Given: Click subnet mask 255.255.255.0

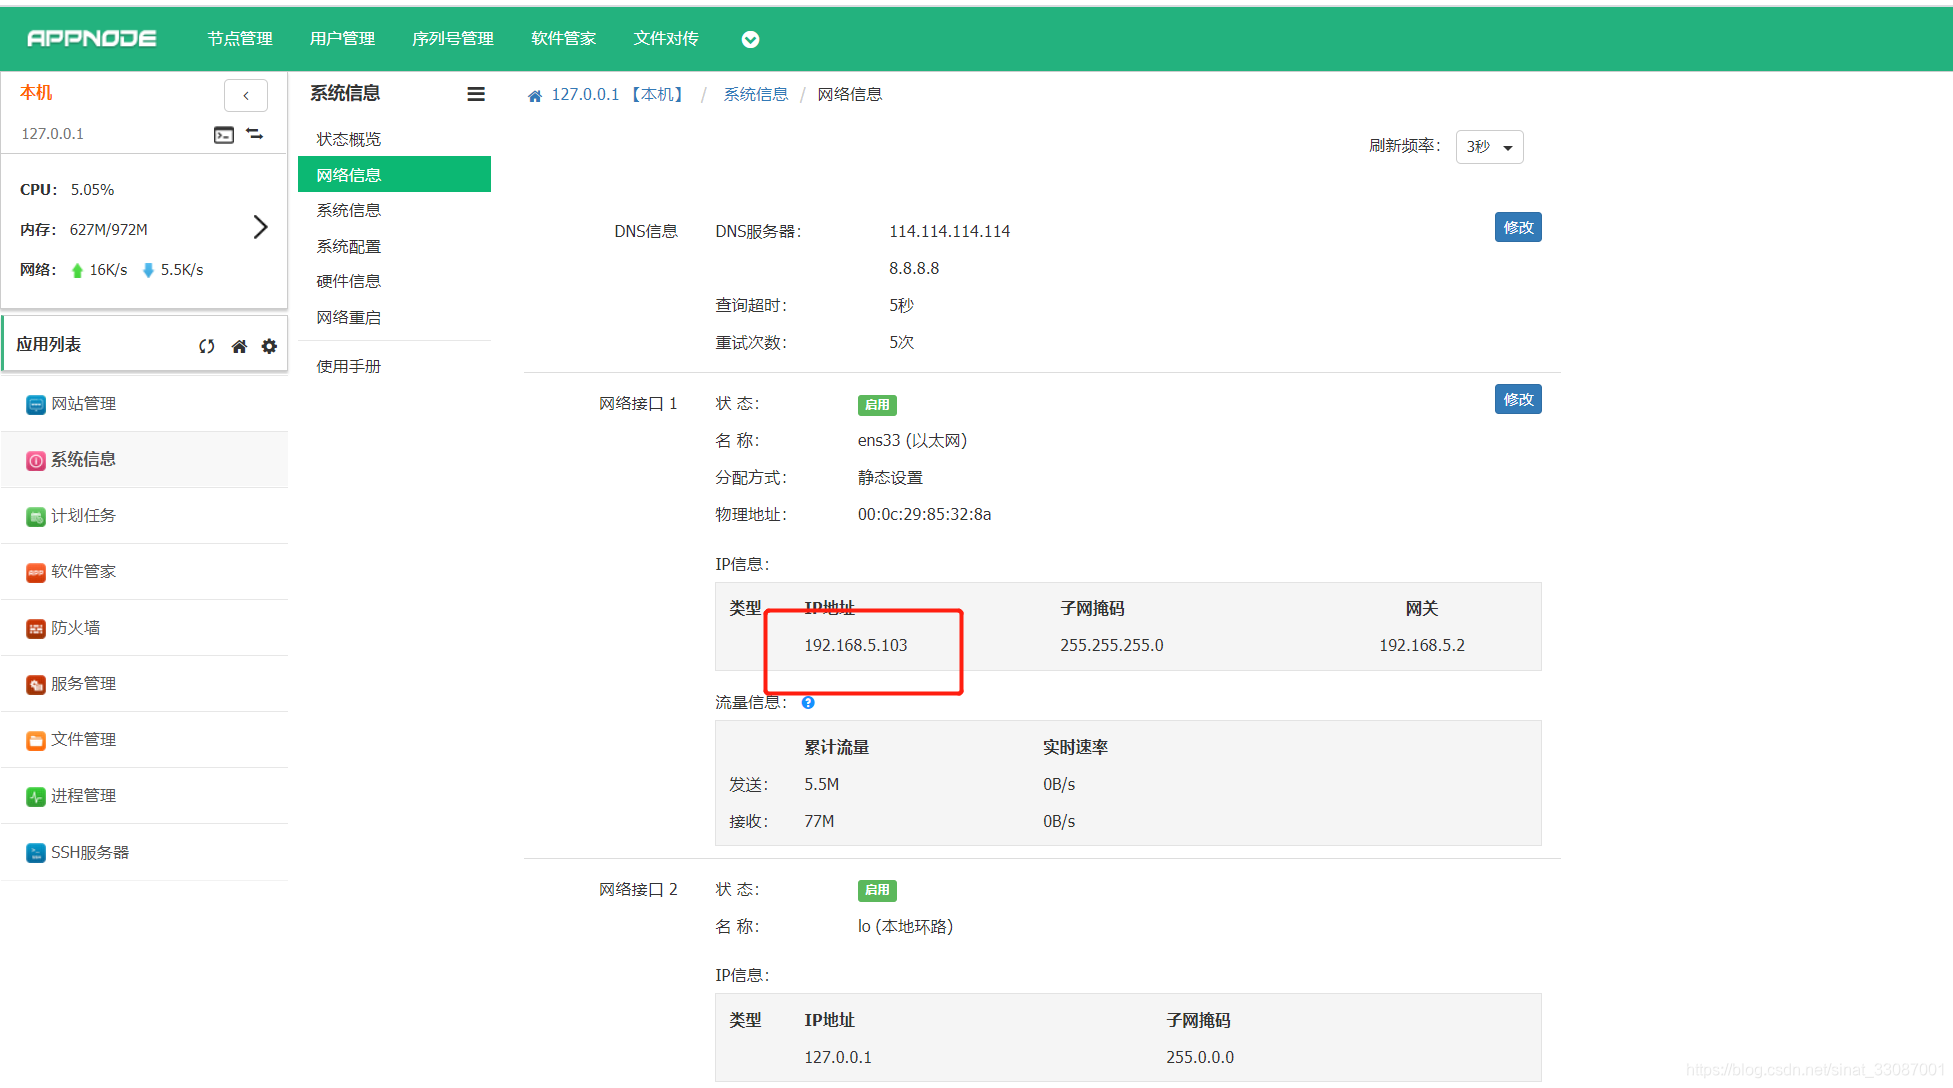Looking at the screenshot, I should [x=1112, y=645].
